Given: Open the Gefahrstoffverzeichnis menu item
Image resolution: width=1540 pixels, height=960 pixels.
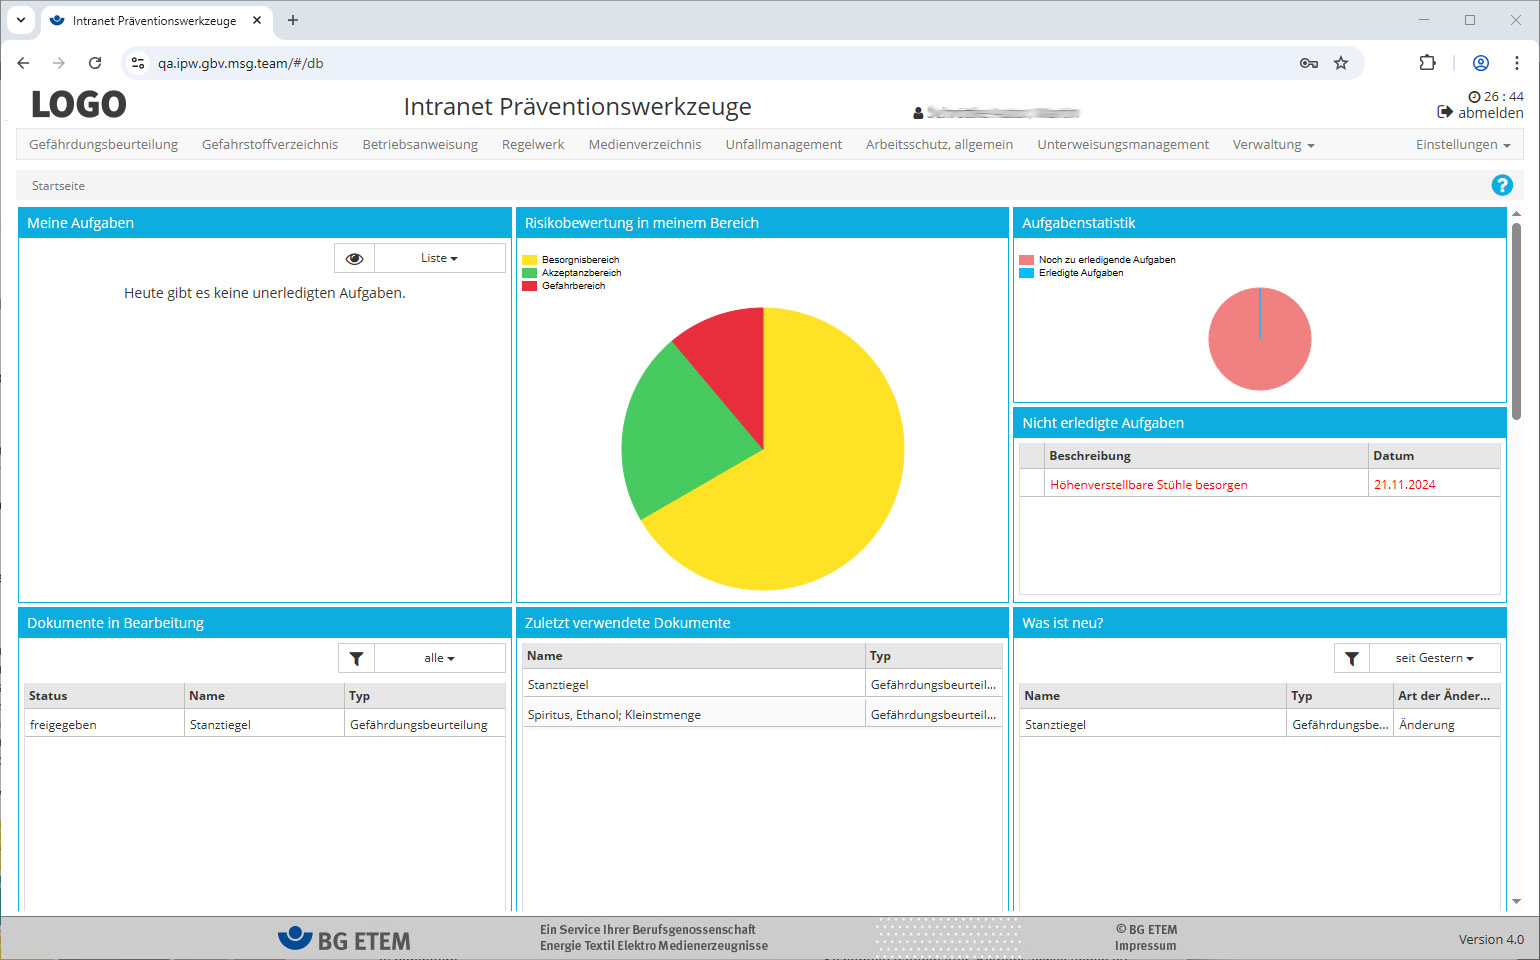Looking at the screenshot, I should coord(270,144).
